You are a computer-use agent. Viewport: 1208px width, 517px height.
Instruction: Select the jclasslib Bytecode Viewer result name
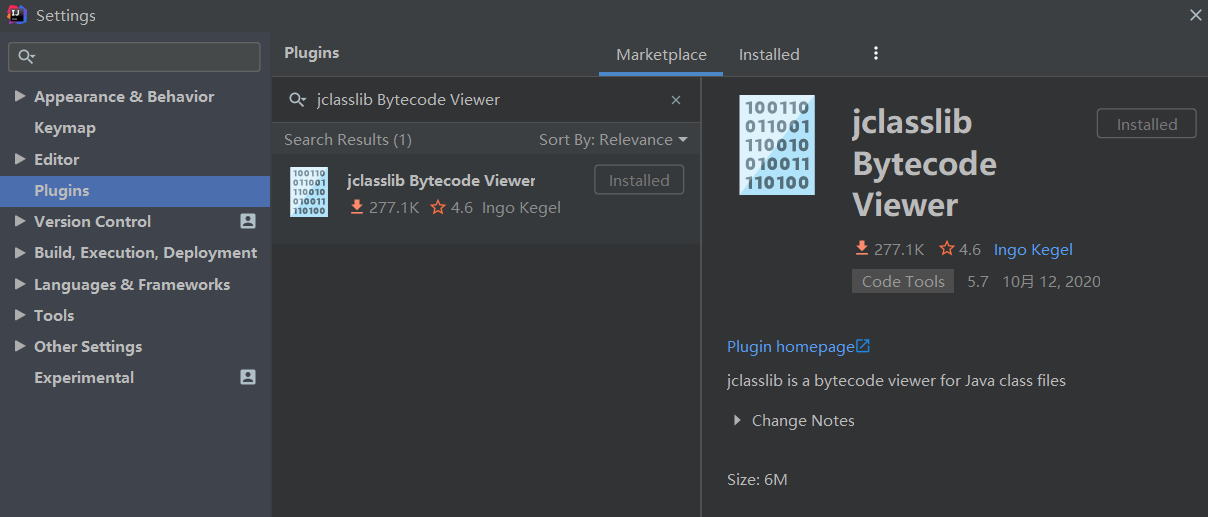[x=441, y=180]
